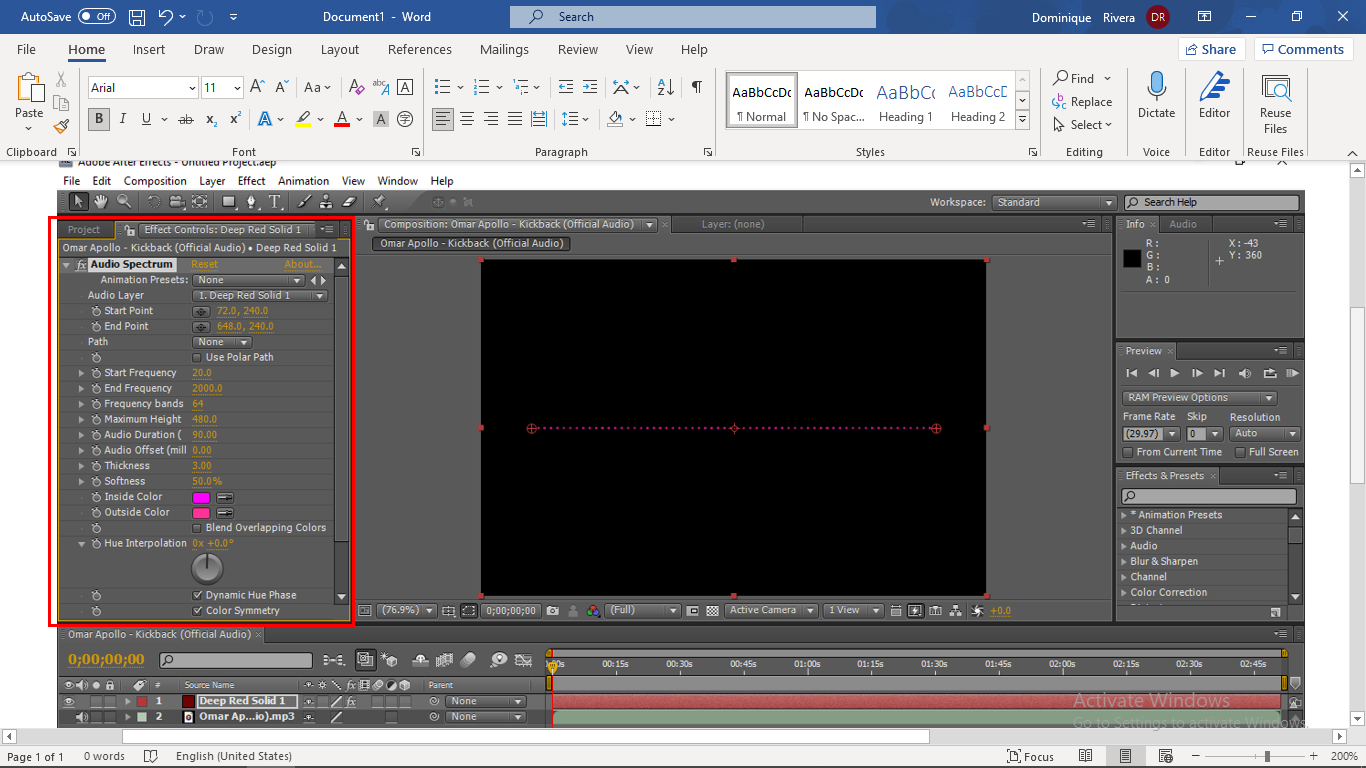
Task: Toggle Bold formatting in Word ribbon
Action: (99, 119)
